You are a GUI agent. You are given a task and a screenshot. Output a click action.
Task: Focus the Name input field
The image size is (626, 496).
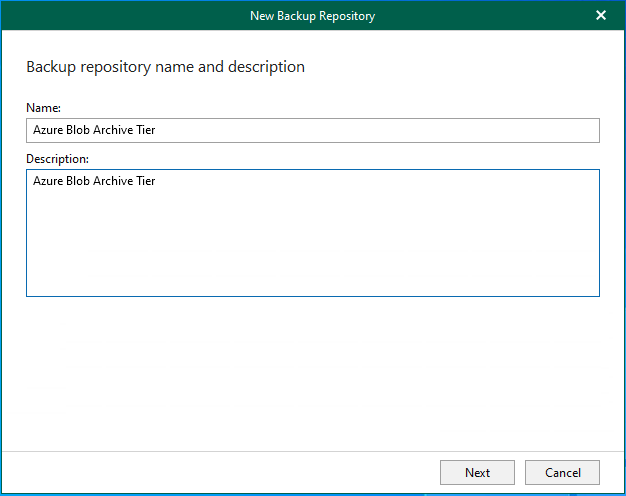click(x=312, y=130)
